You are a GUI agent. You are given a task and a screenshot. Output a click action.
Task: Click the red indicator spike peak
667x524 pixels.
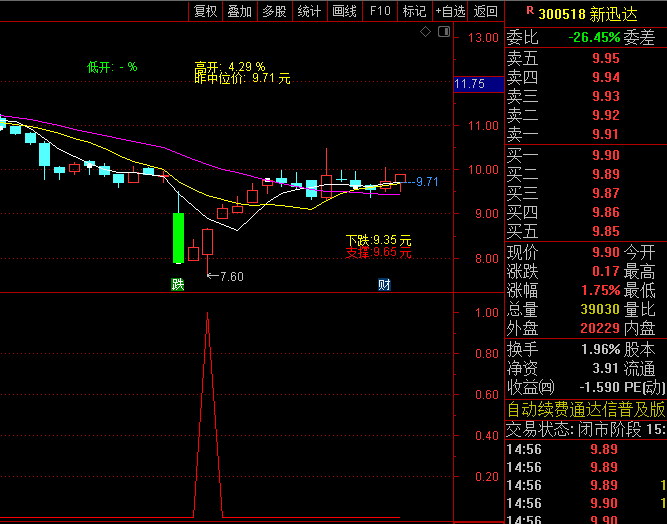(x=207, y=314)
